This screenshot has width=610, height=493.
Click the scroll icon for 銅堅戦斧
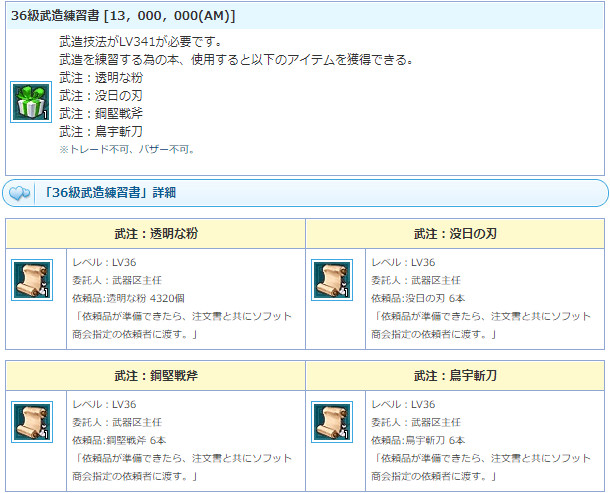pos(32,422)
